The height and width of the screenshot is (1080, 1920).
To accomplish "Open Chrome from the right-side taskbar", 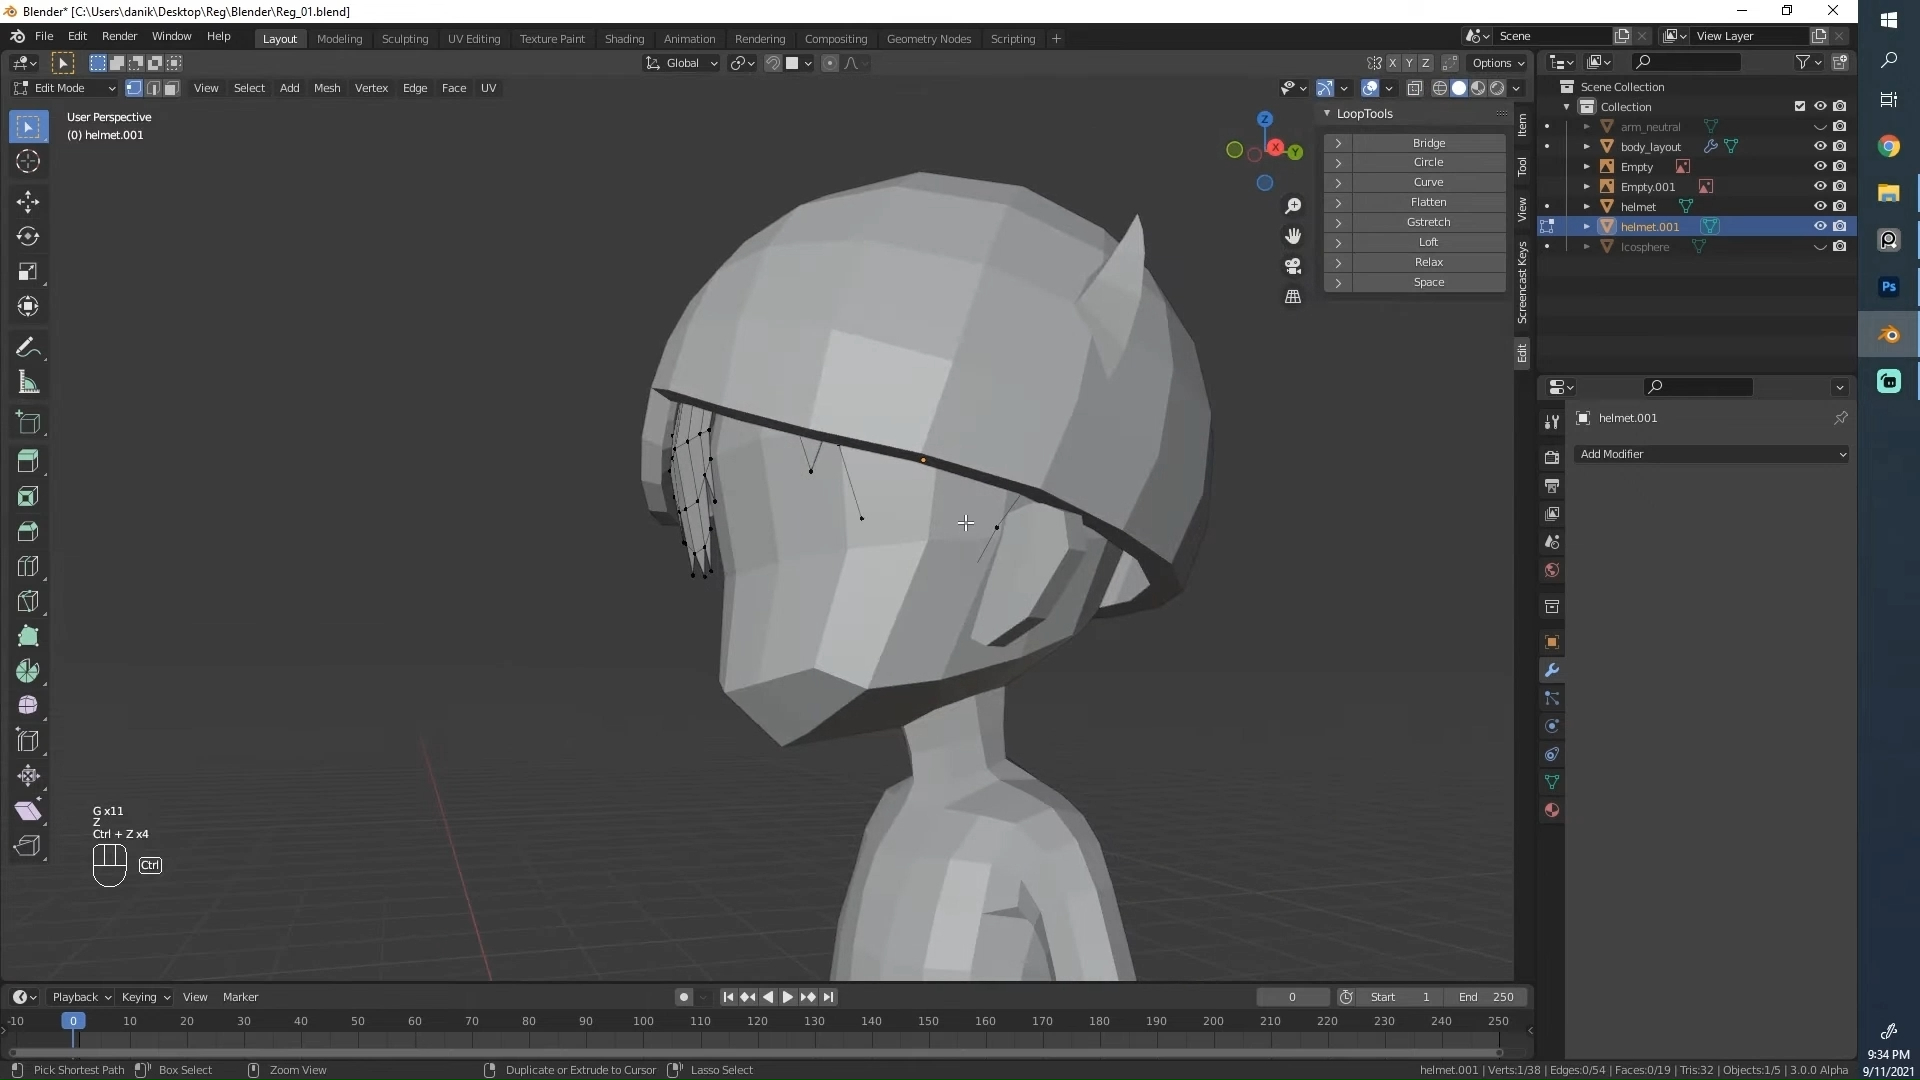I will pos(1889,146).
